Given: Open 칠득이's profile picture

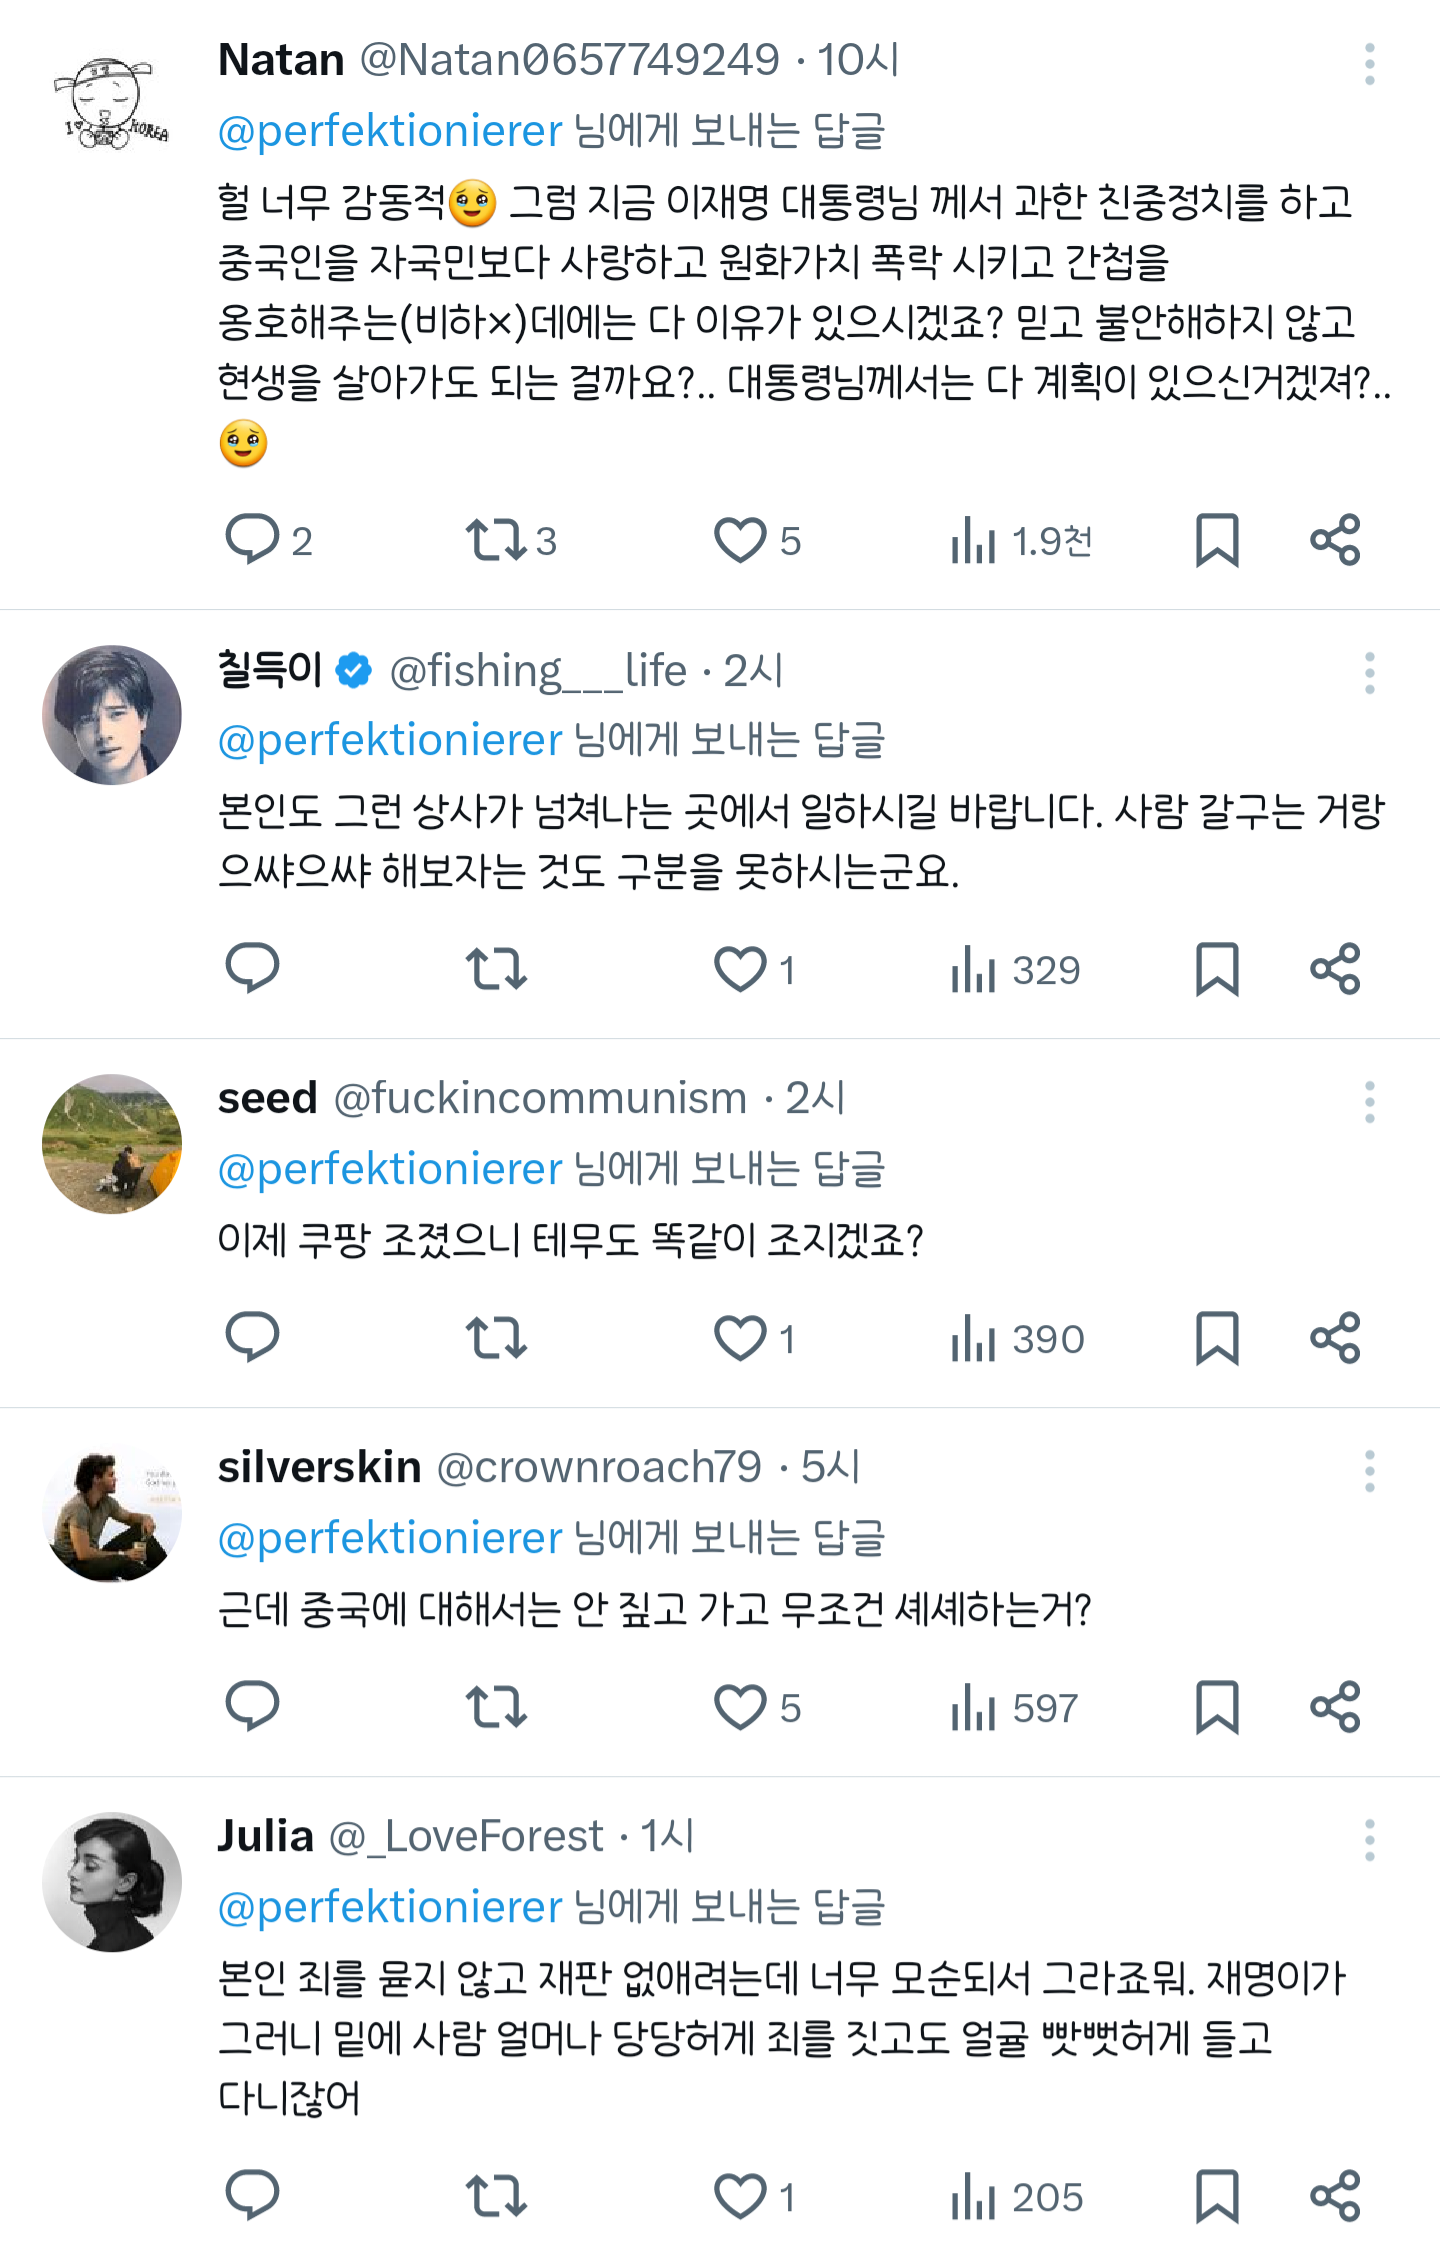Looking at the screenshot, I should click(112, 715).
